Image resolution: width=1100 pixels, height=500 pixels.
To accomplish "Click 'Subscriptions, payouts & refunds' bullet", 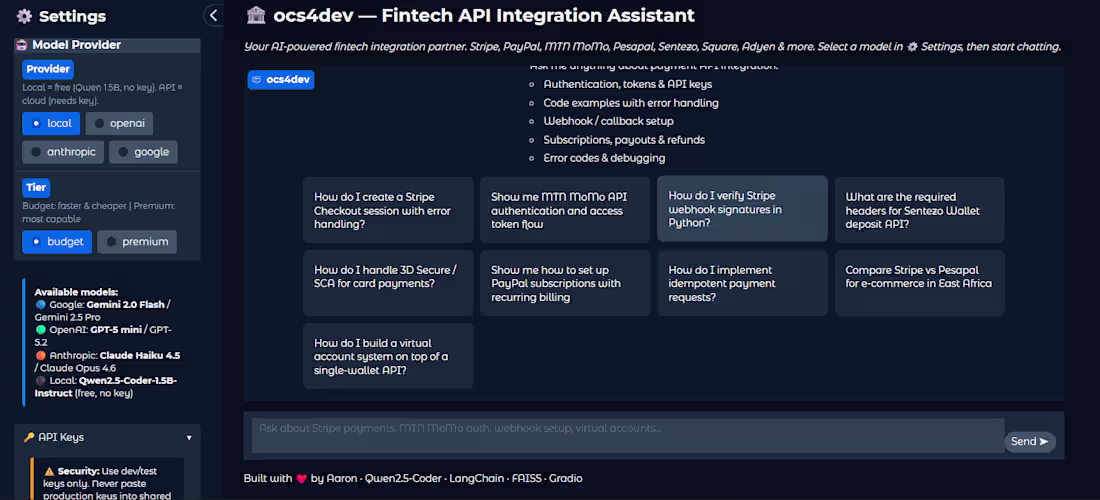I will click(624, 140).
